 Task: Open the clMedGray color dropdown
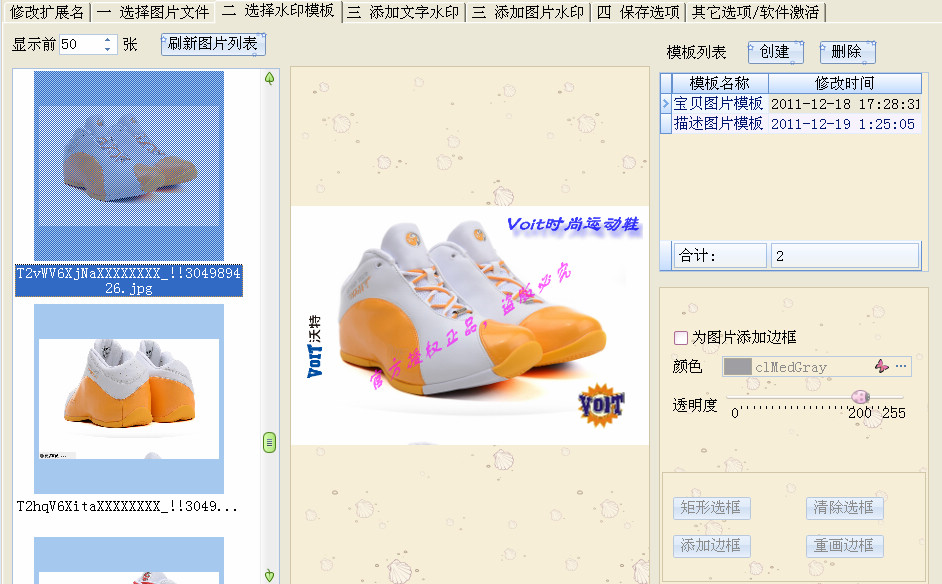790,367
